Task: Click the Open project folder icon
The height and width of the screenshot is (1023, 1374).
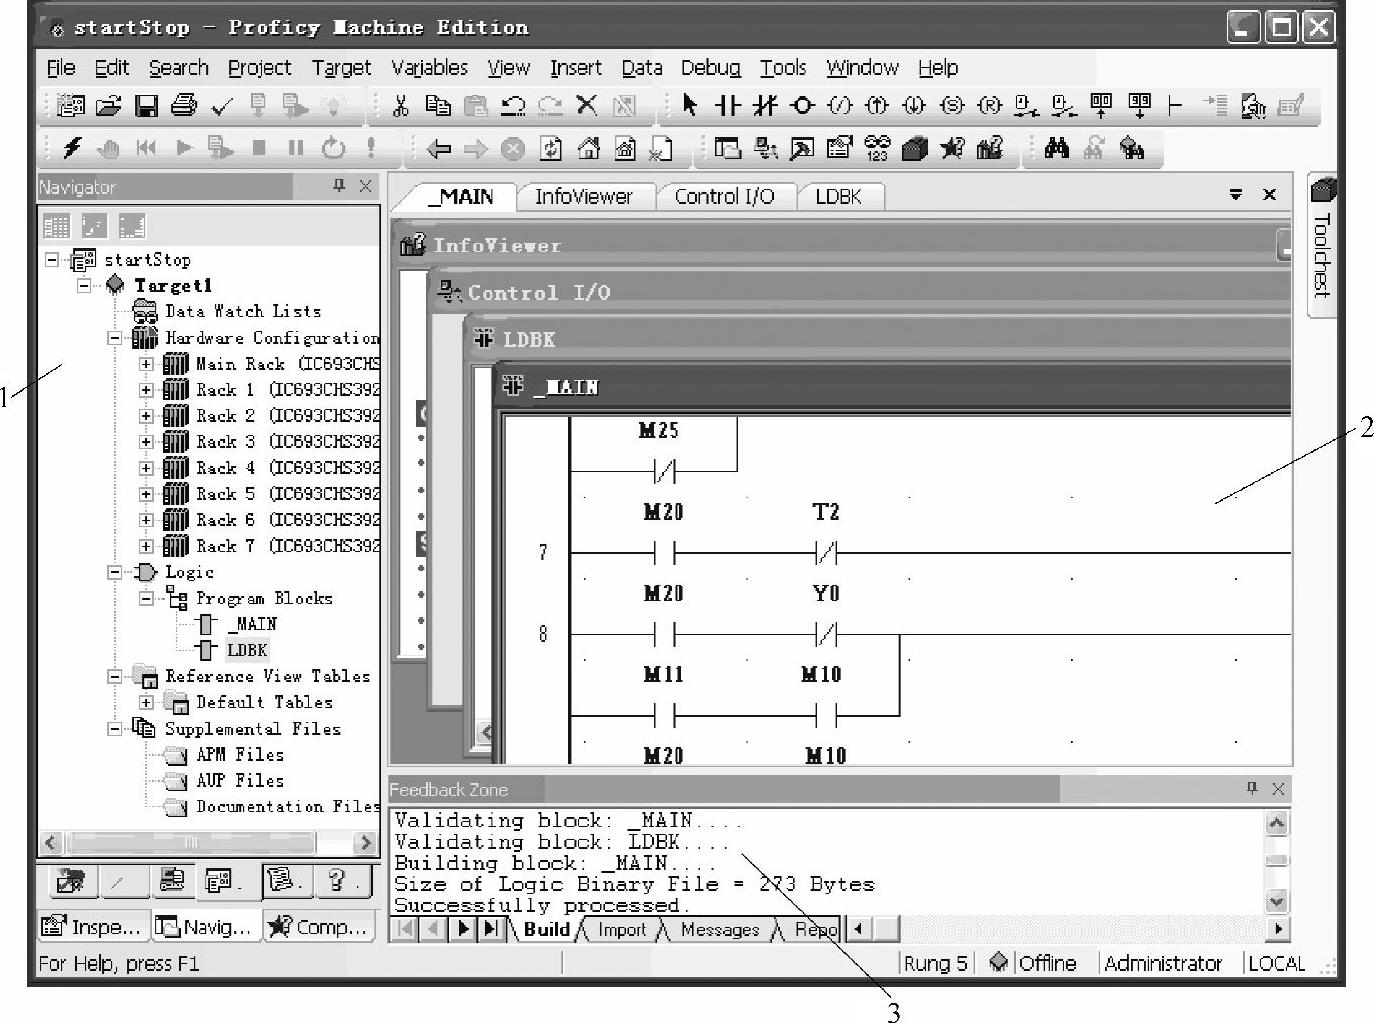Action: [x=108, y=105]
